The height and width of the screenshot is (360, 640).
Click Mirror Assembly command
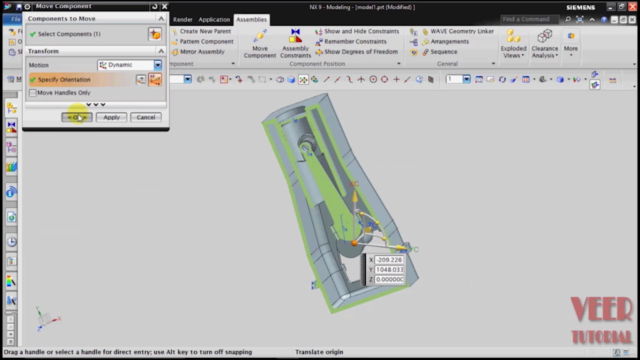(x=198, y=52)
